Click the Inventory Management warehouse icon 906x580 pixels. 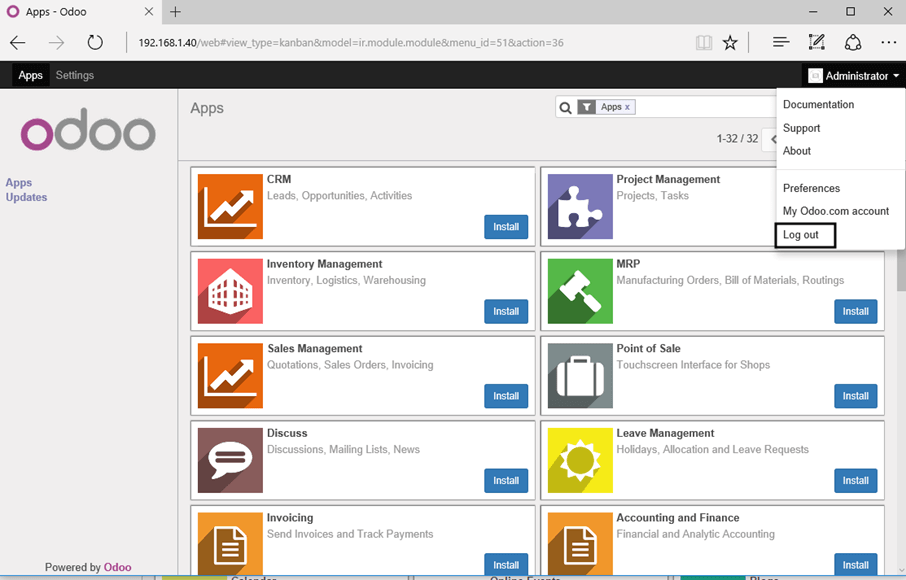230,291
